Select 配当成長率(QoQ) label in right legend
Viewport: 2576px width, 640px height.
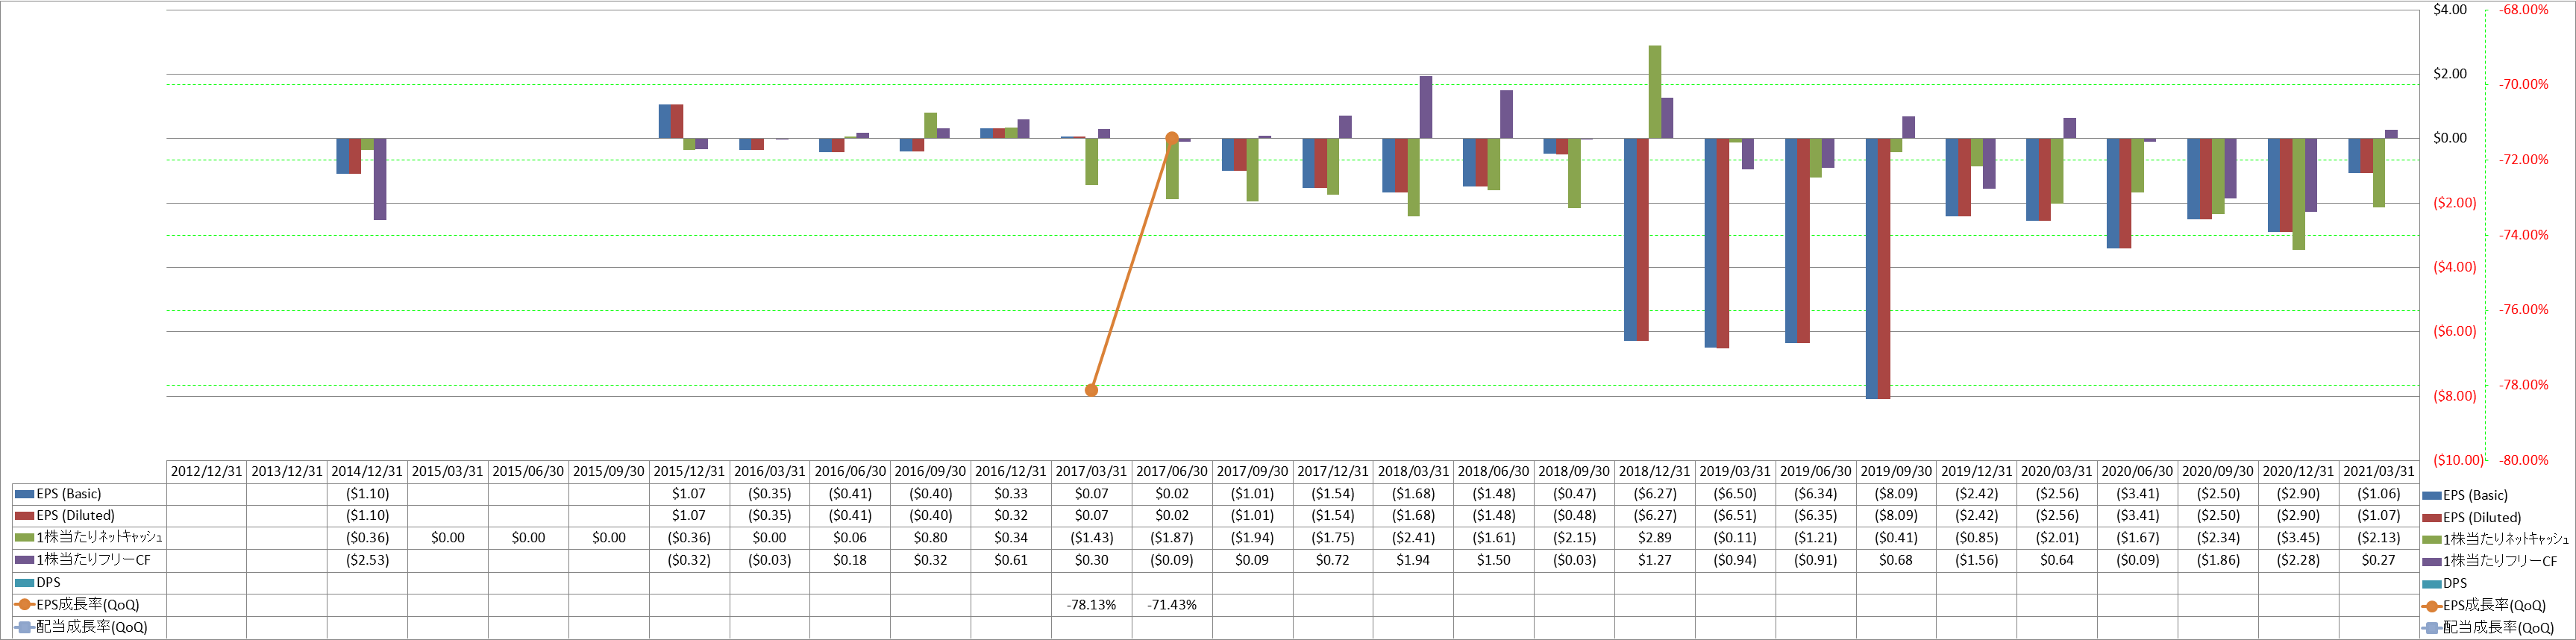click(2498, 628)
